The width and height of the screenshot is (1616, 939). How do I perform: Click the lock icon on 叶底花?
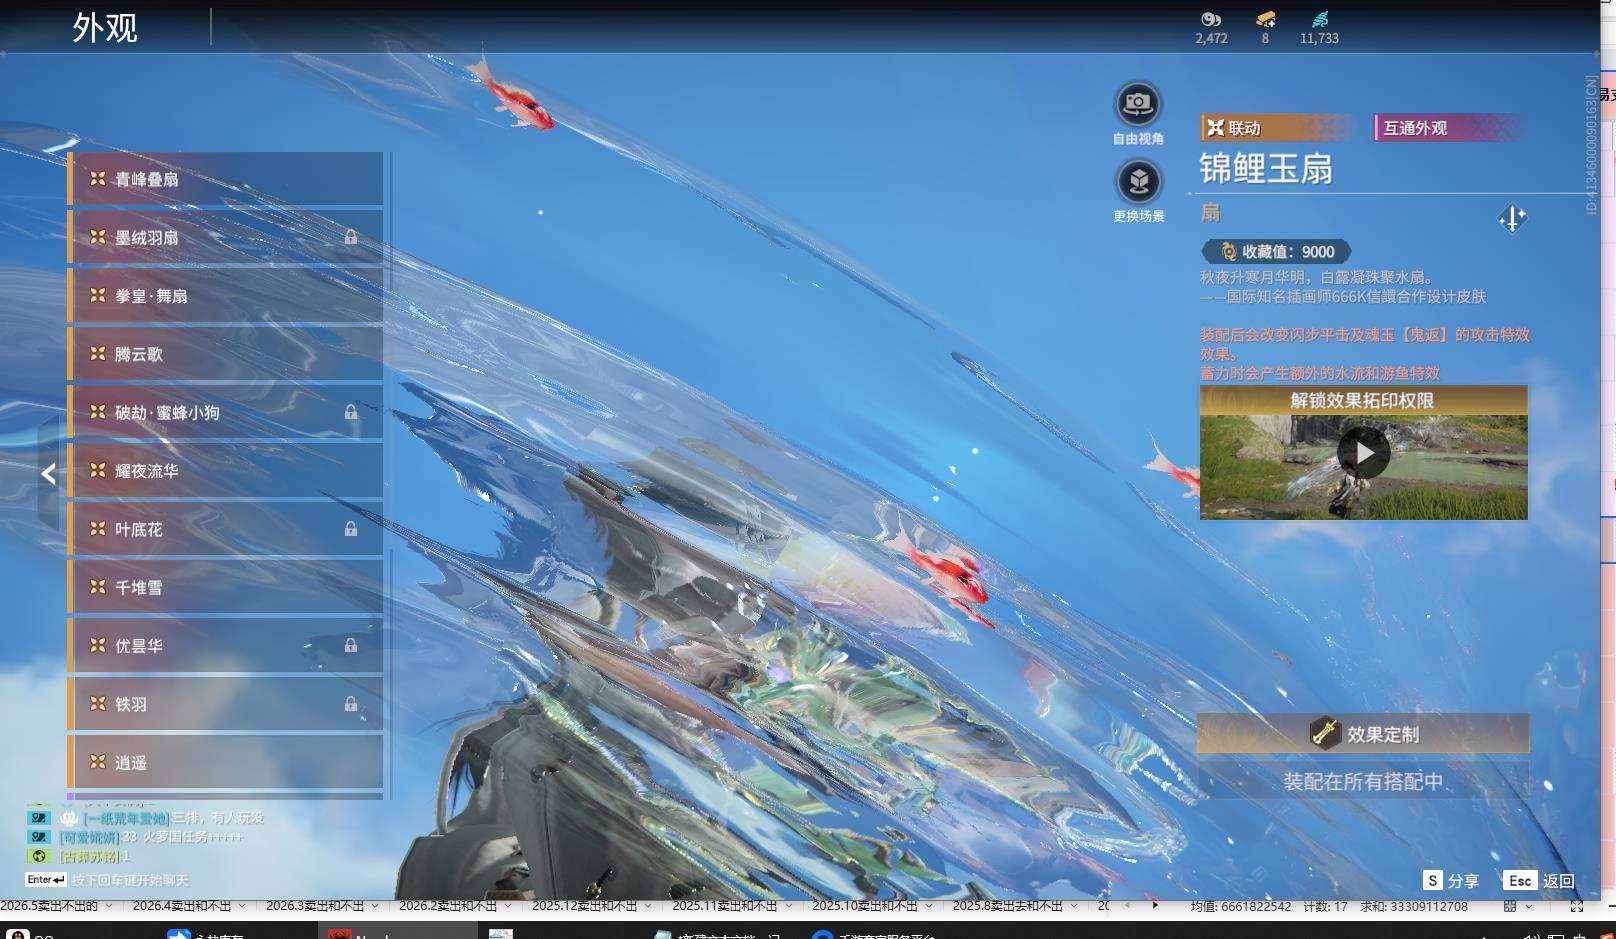pos(351,529)
